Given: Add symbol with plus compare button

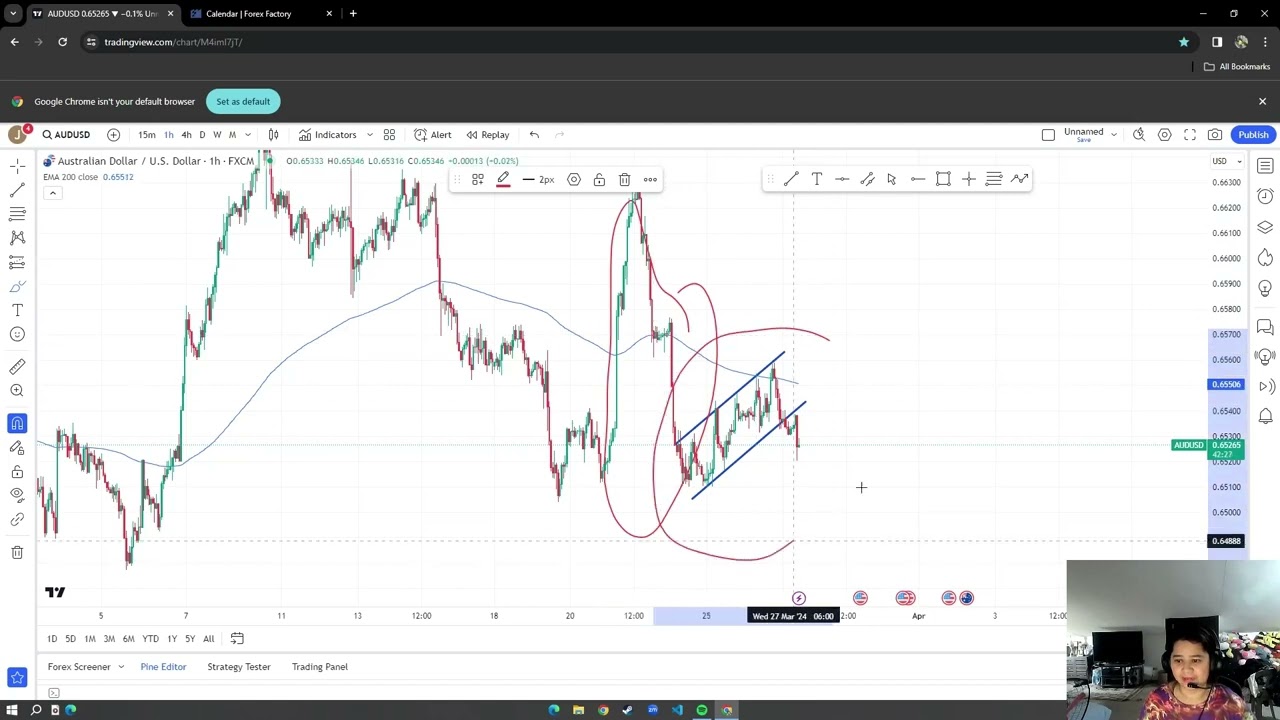Looking at the screenshot, I should click(113, 135).
